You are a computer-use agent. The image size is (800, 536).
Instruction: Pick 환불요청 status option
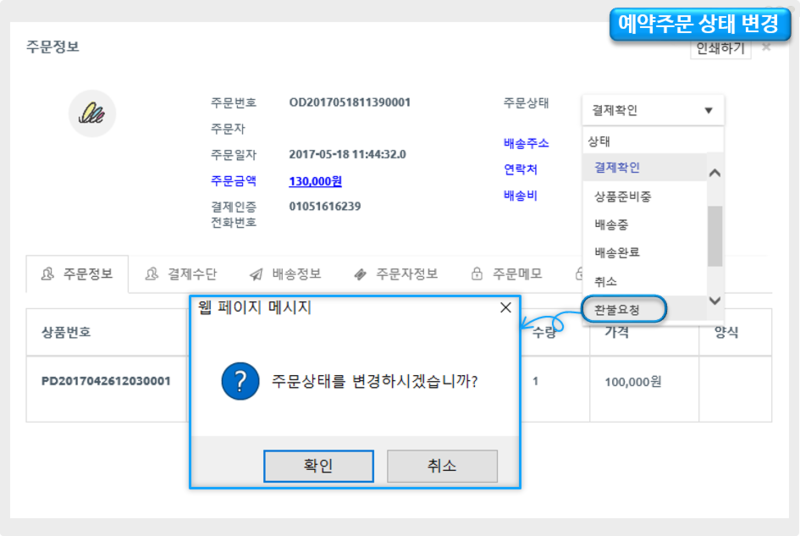[616, 311]
